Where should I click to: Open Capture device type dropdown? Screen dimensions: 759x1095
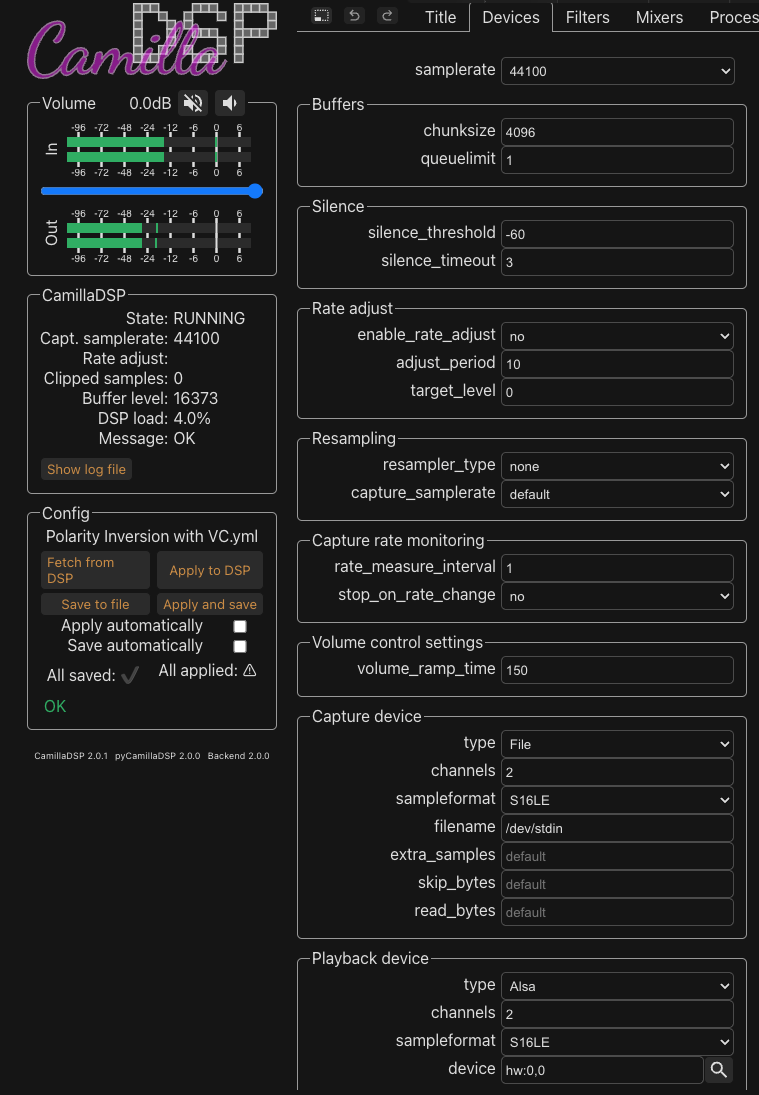click(617, 744)
